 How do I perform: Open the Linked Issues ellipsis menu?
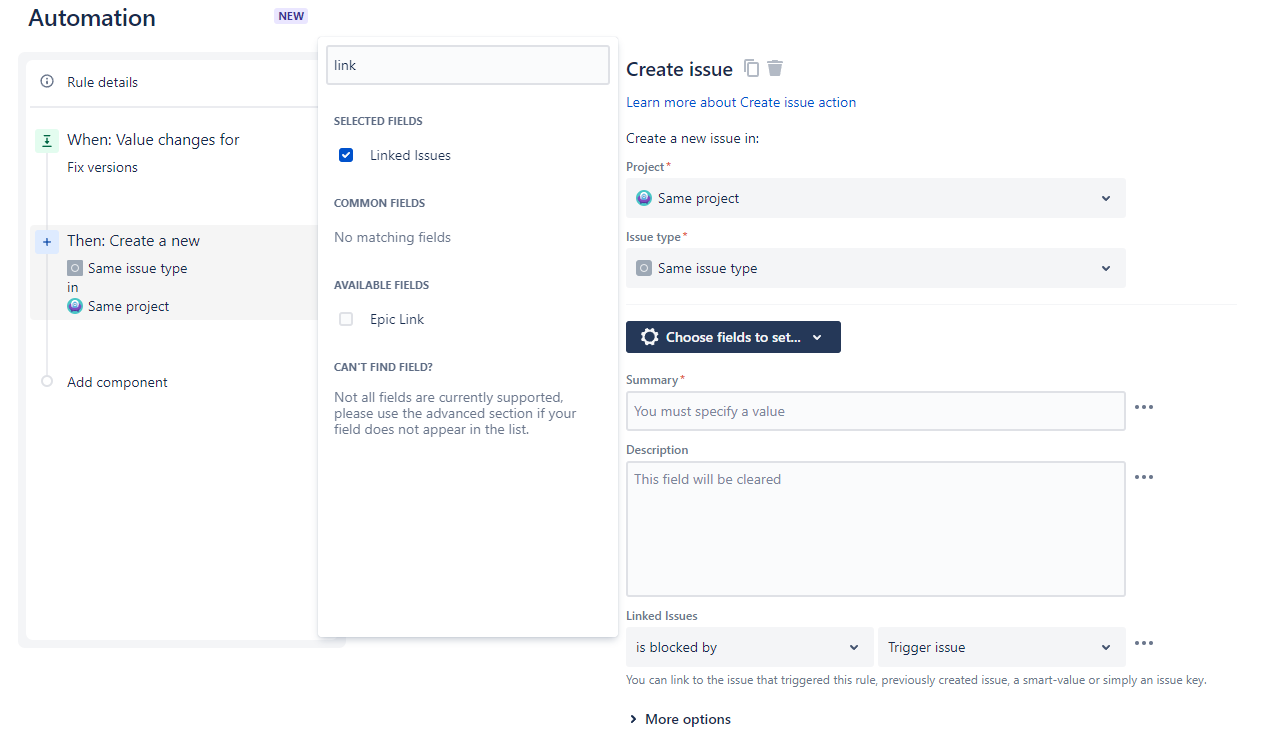point(1144,645)
